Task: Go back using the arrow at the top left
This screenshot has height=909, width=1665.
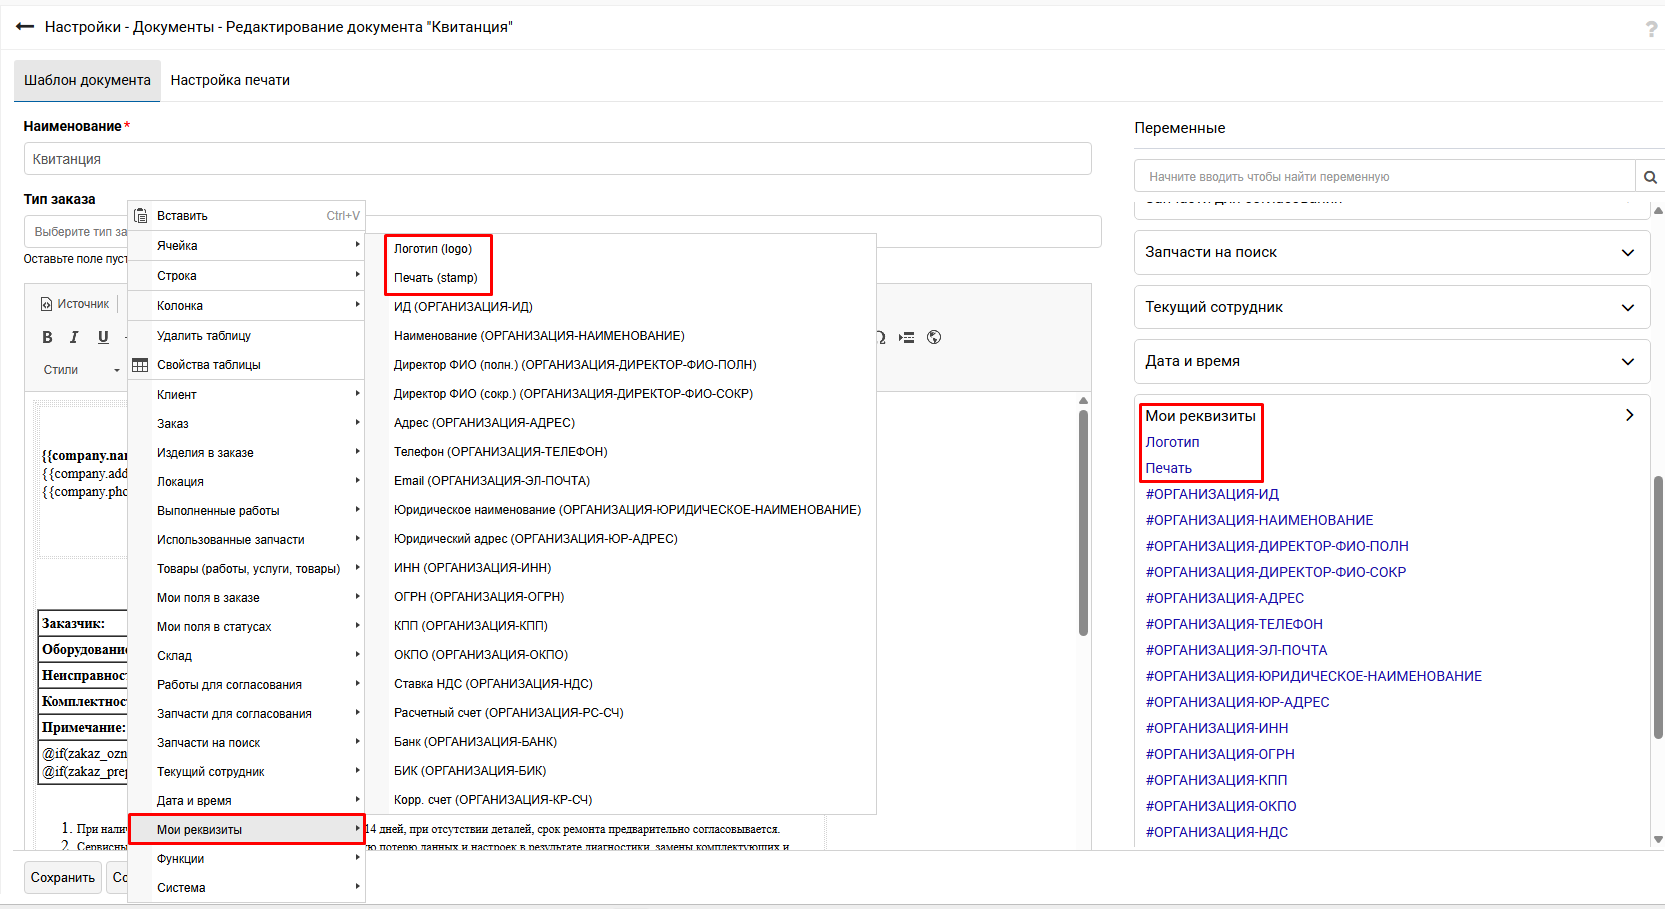Action: [x=25, y=27]
